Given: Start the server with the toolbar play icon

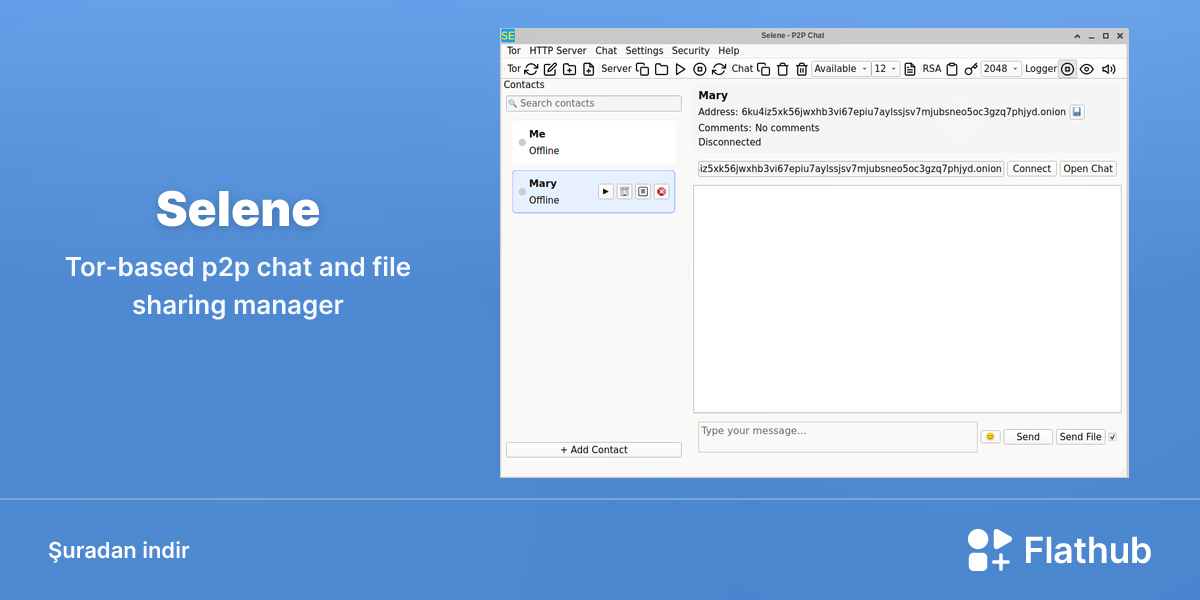Looking at the screenshot, I should coord(681,69).
